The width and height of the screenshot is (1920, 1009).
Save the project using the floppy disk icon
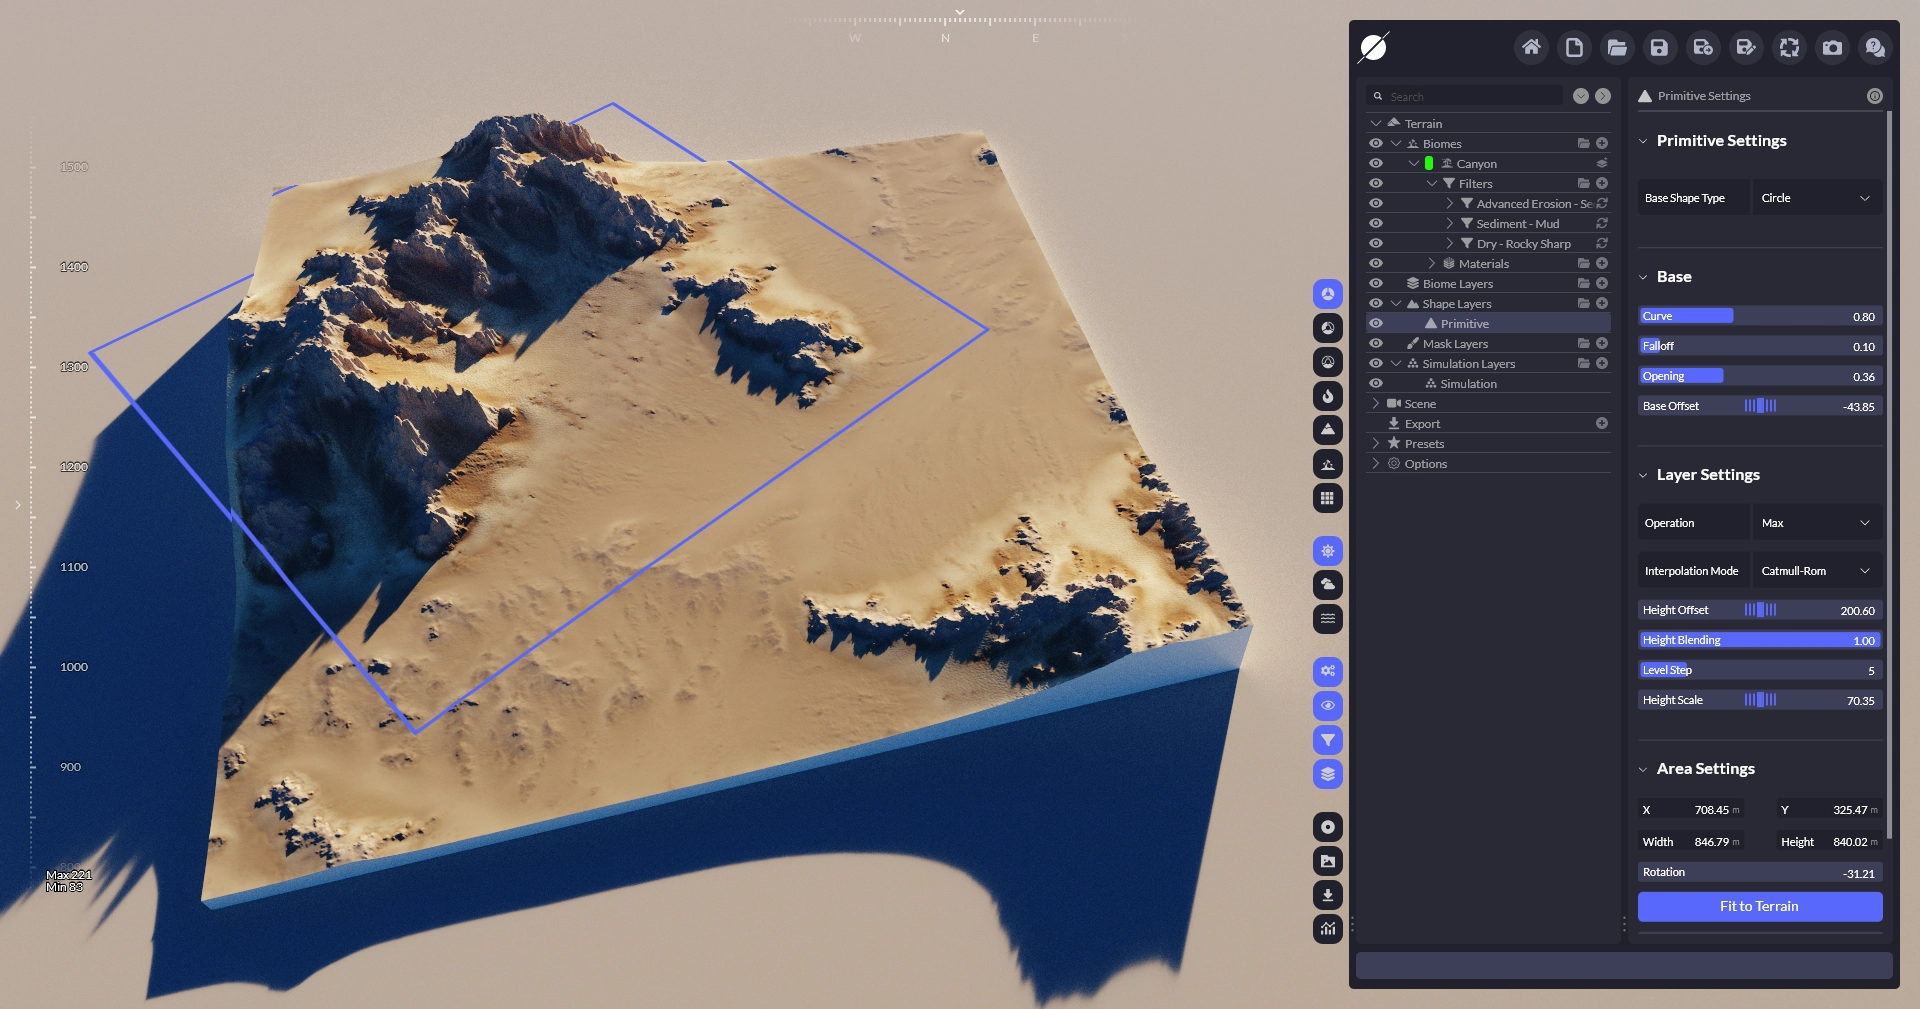(x=1659, y=47)
